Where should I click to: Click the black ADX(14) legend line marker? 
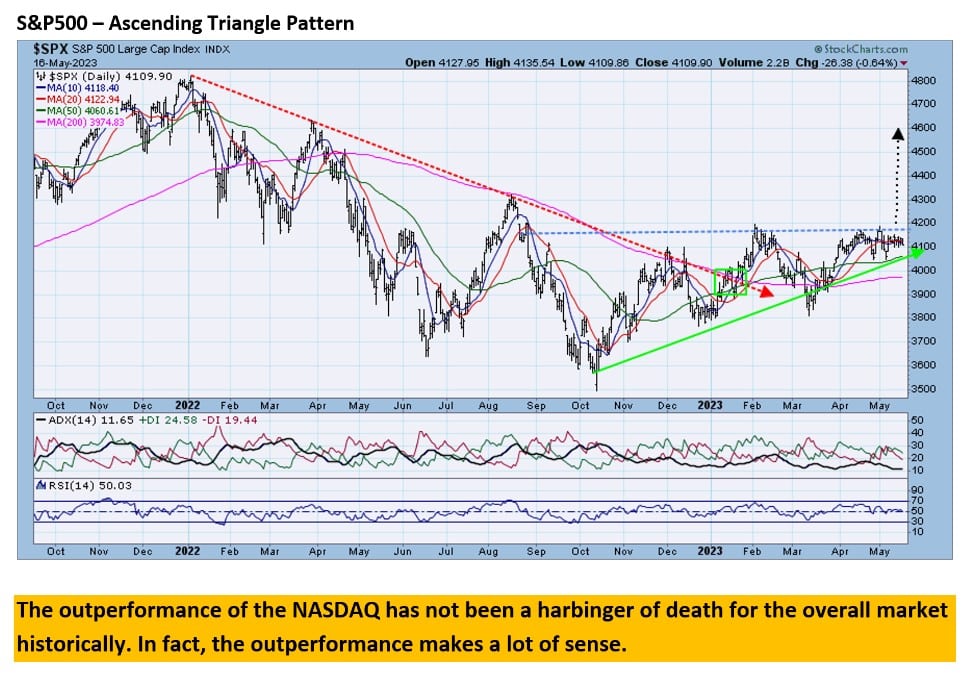(x=43, y=419)
